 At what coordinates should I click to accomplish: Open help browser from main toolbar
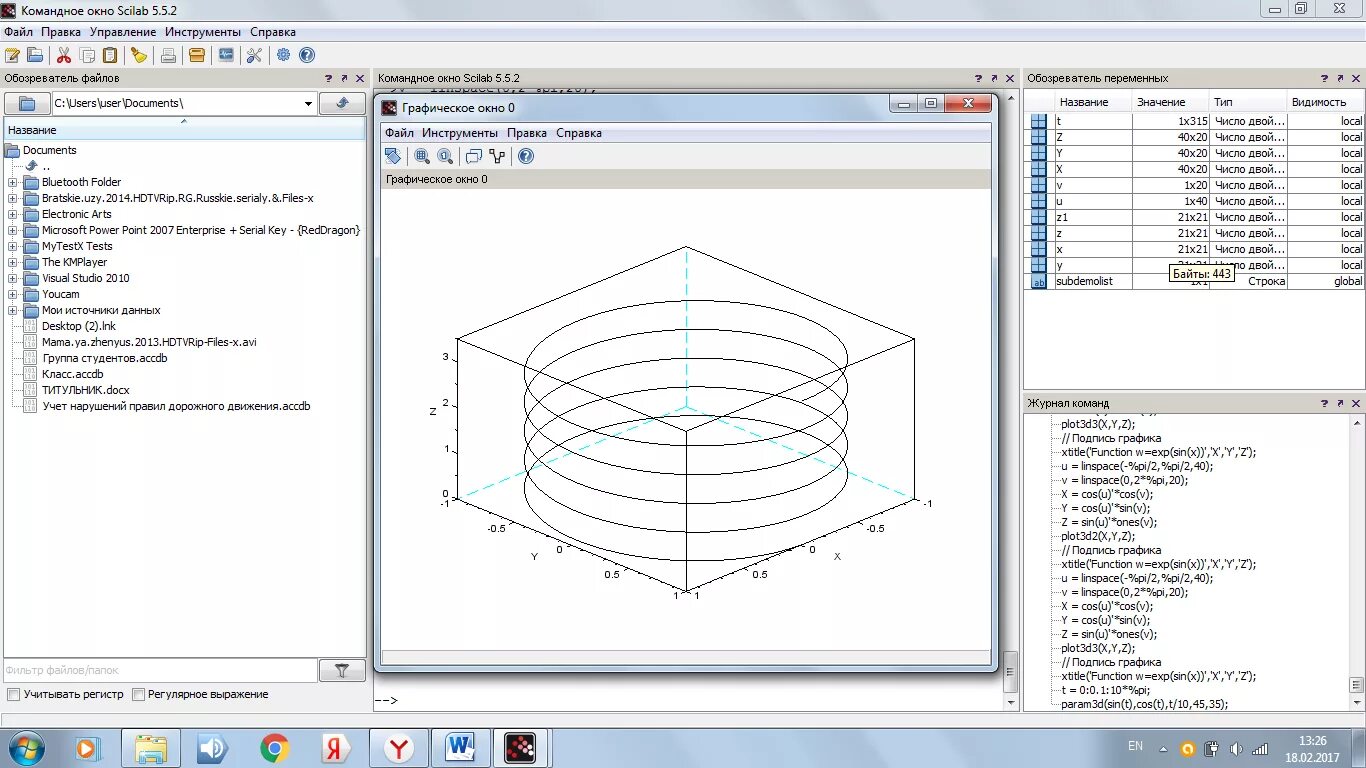tap(307, 55)
